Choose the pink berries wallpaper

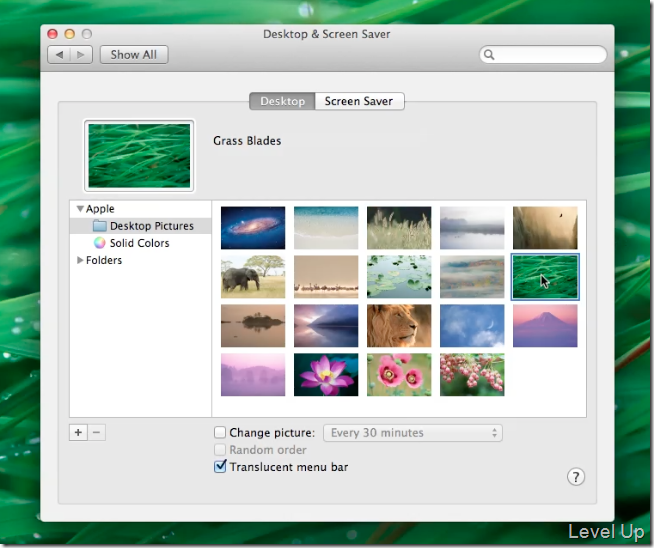[472, 375]
